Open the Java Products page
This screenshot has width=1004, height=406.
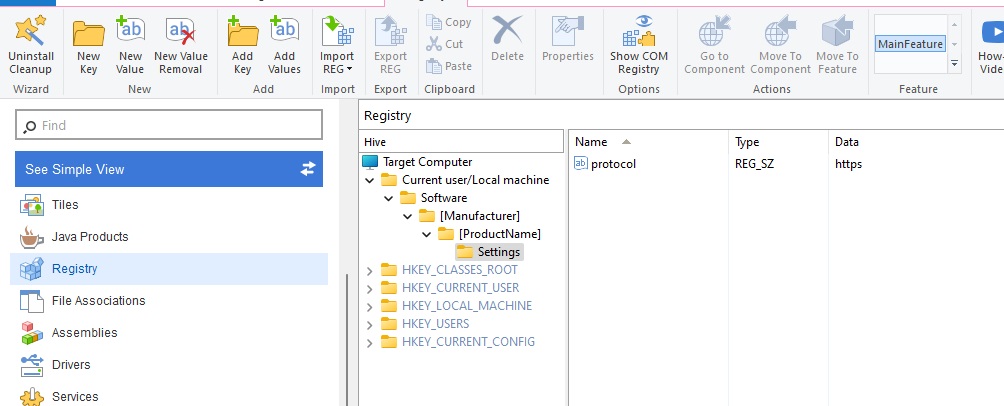click(x=90, y=237)
